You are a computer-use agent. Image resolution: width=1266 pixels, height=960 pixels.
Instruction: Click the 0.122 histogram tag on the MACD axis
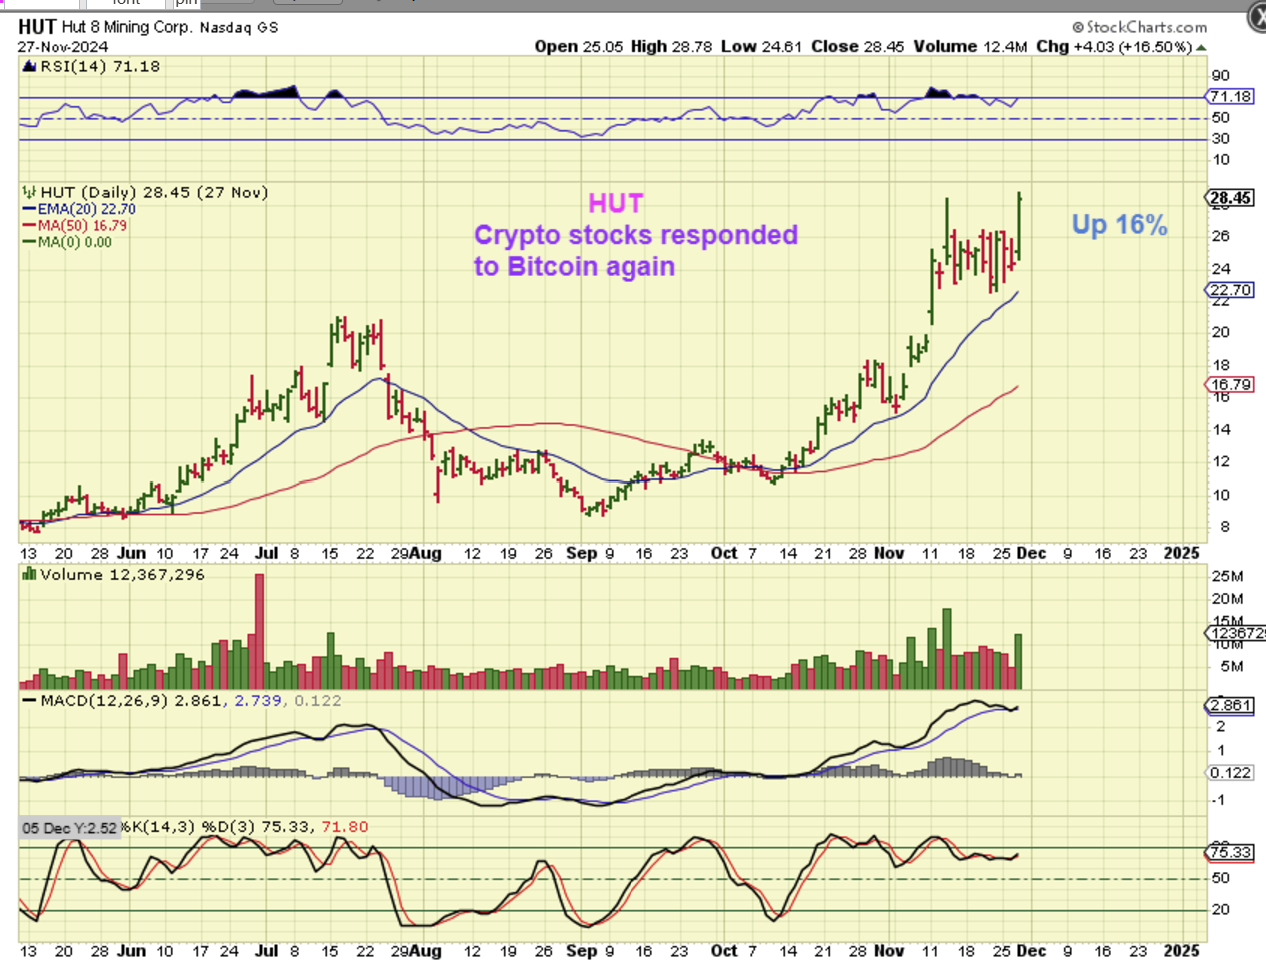[1230, 773]
